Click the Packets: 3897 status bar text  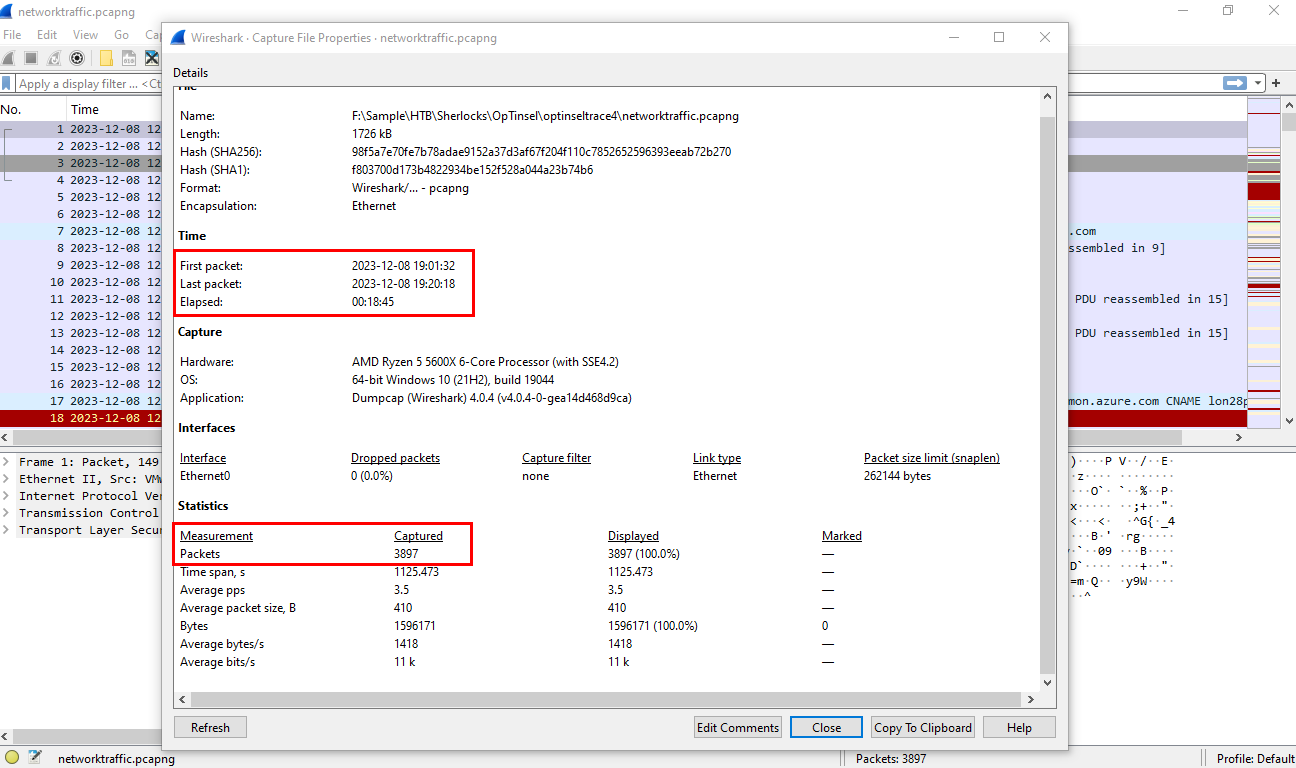coord(891,759)
